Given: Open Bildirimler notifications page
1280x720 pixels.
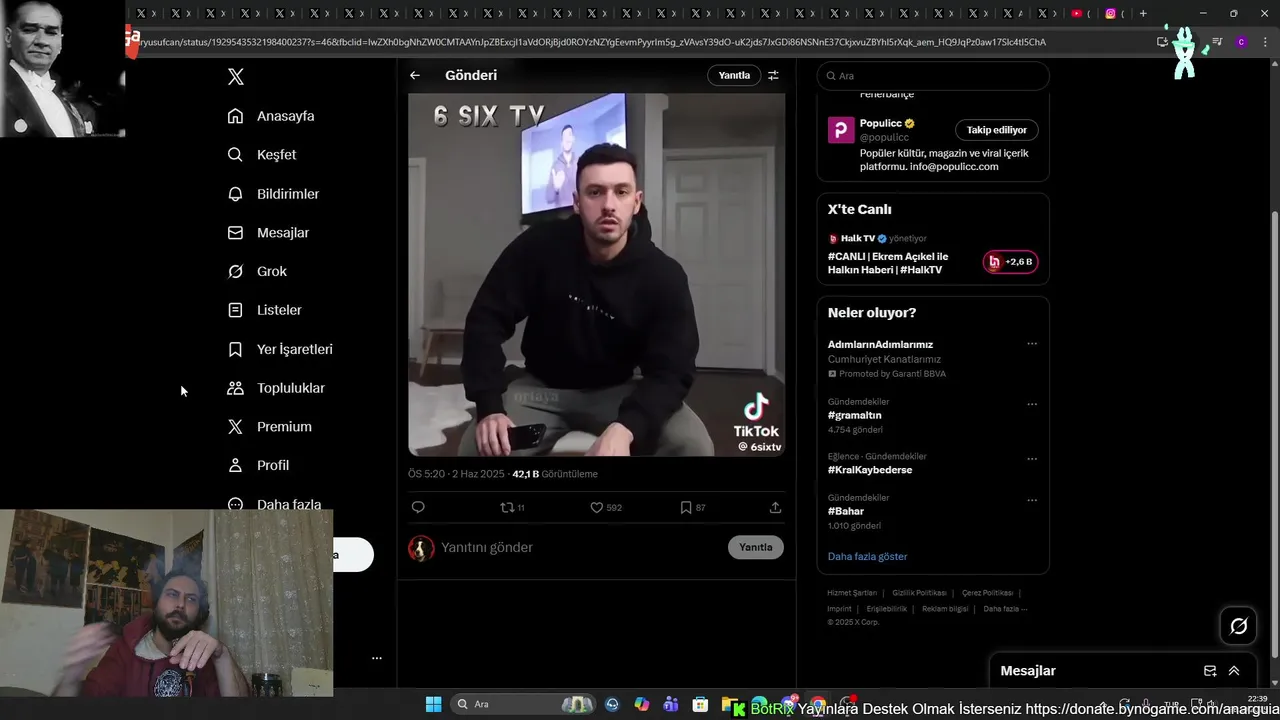Looking at the screenshot, I should coord(274,194).
